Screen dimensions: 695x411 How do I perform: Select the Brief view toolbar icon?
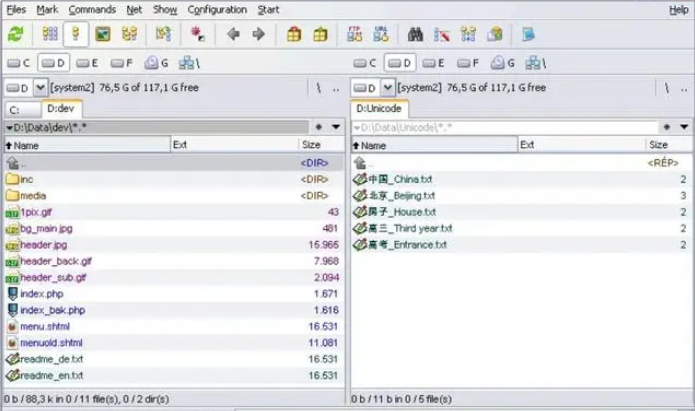click(x=50, y=34)
